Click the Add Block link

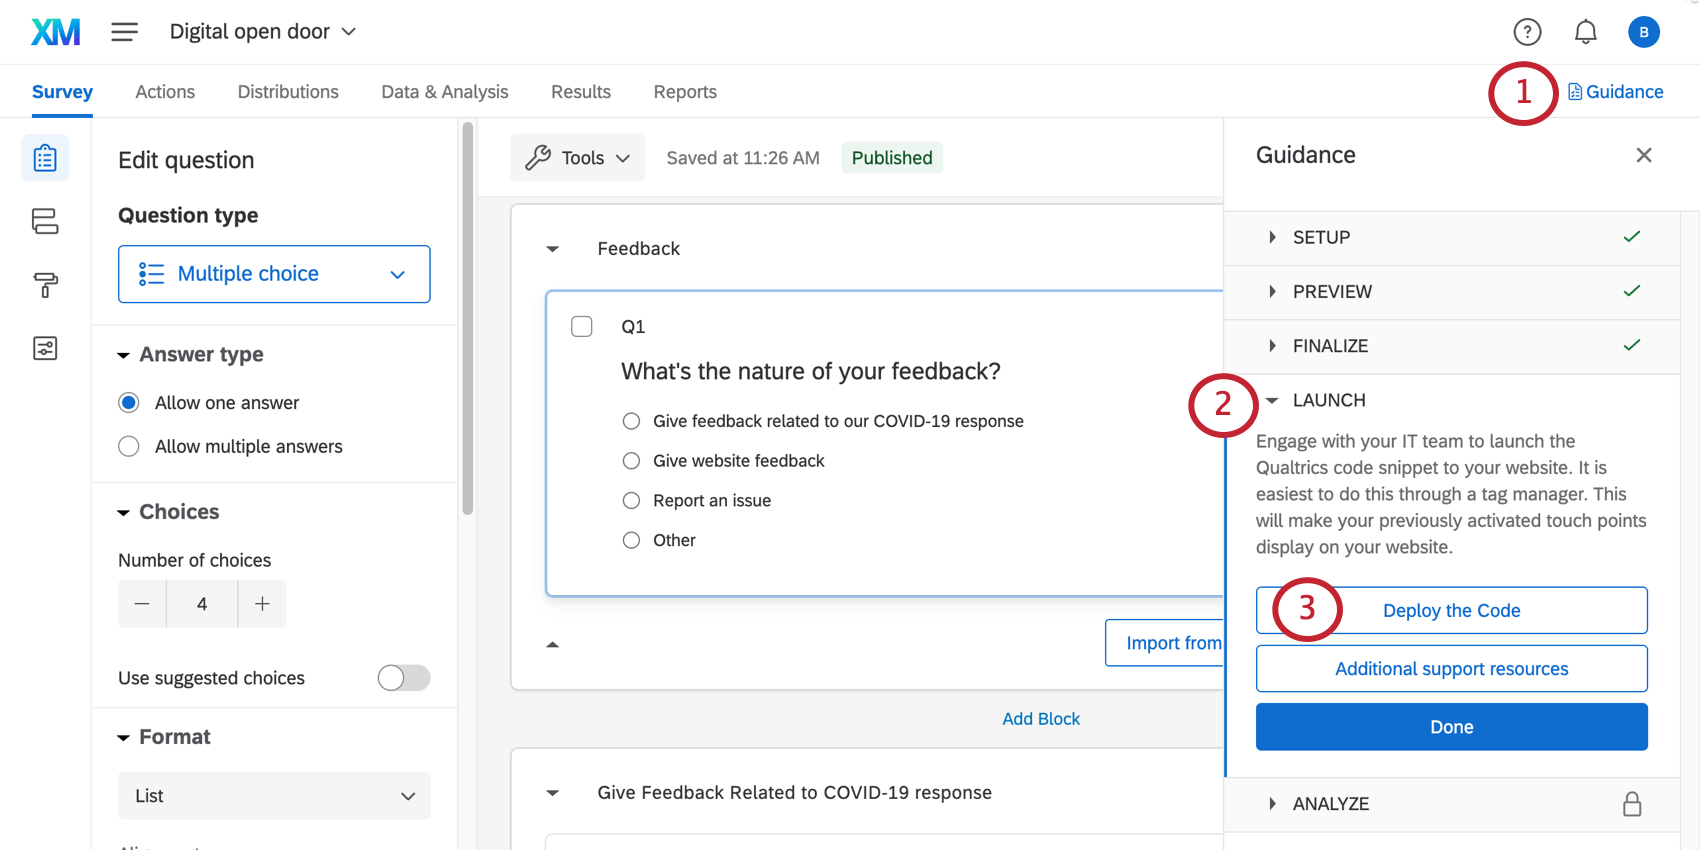coord(1041,719)
